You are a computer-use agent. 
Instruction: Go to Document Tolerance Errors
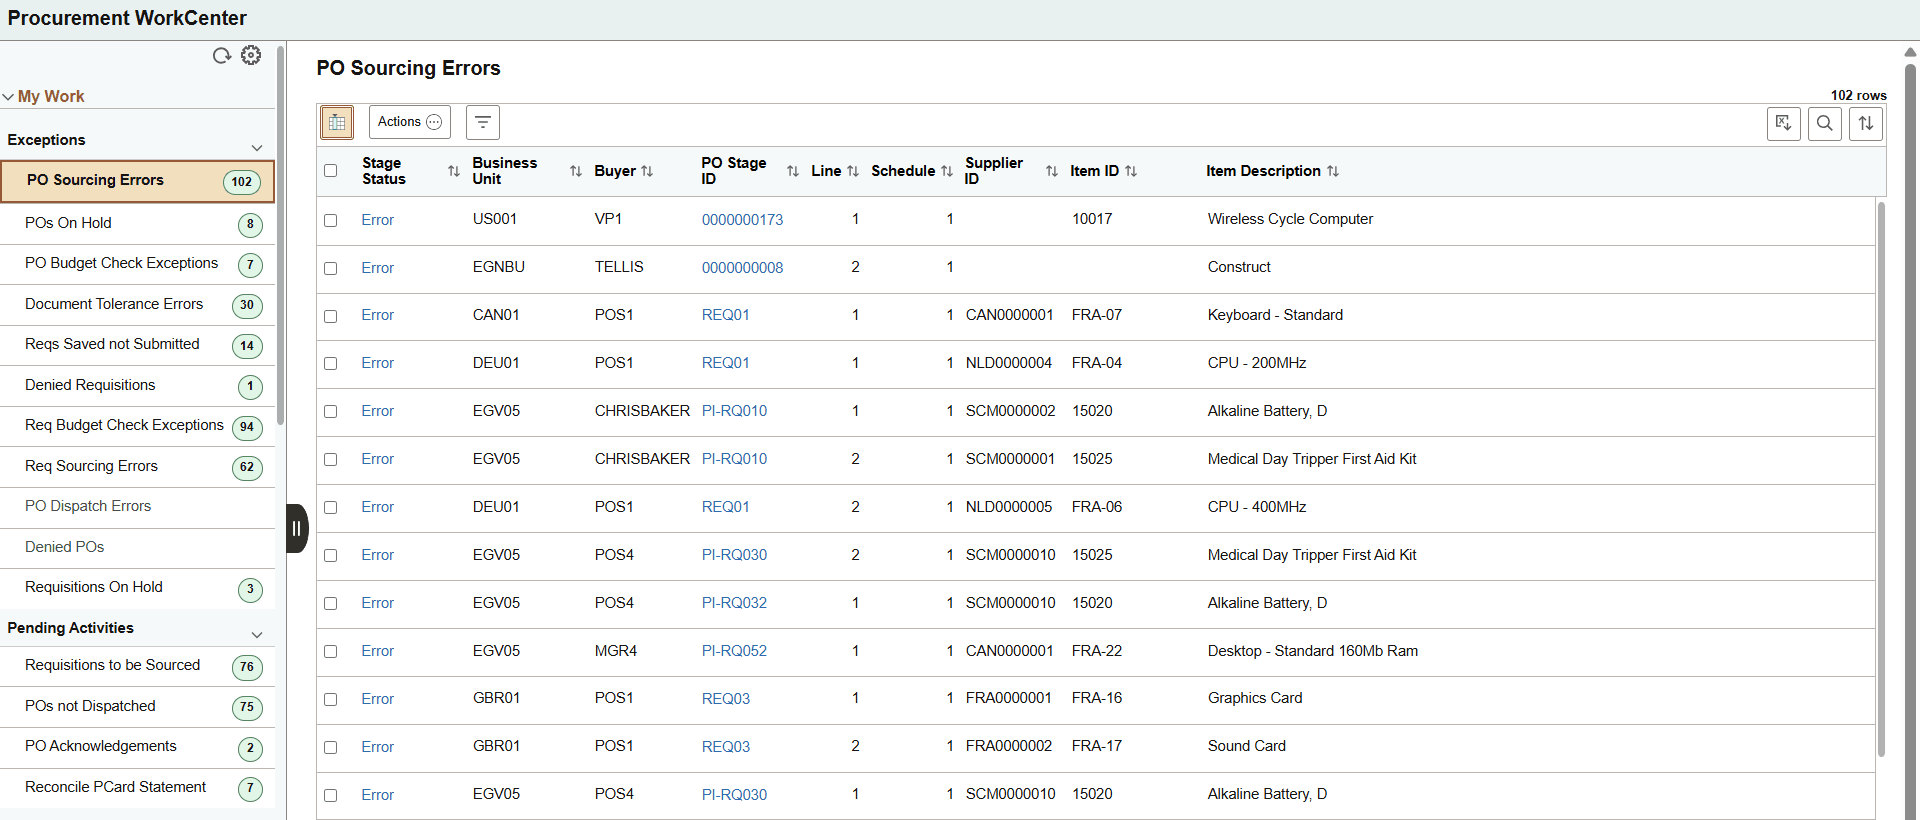click(137, 304)
